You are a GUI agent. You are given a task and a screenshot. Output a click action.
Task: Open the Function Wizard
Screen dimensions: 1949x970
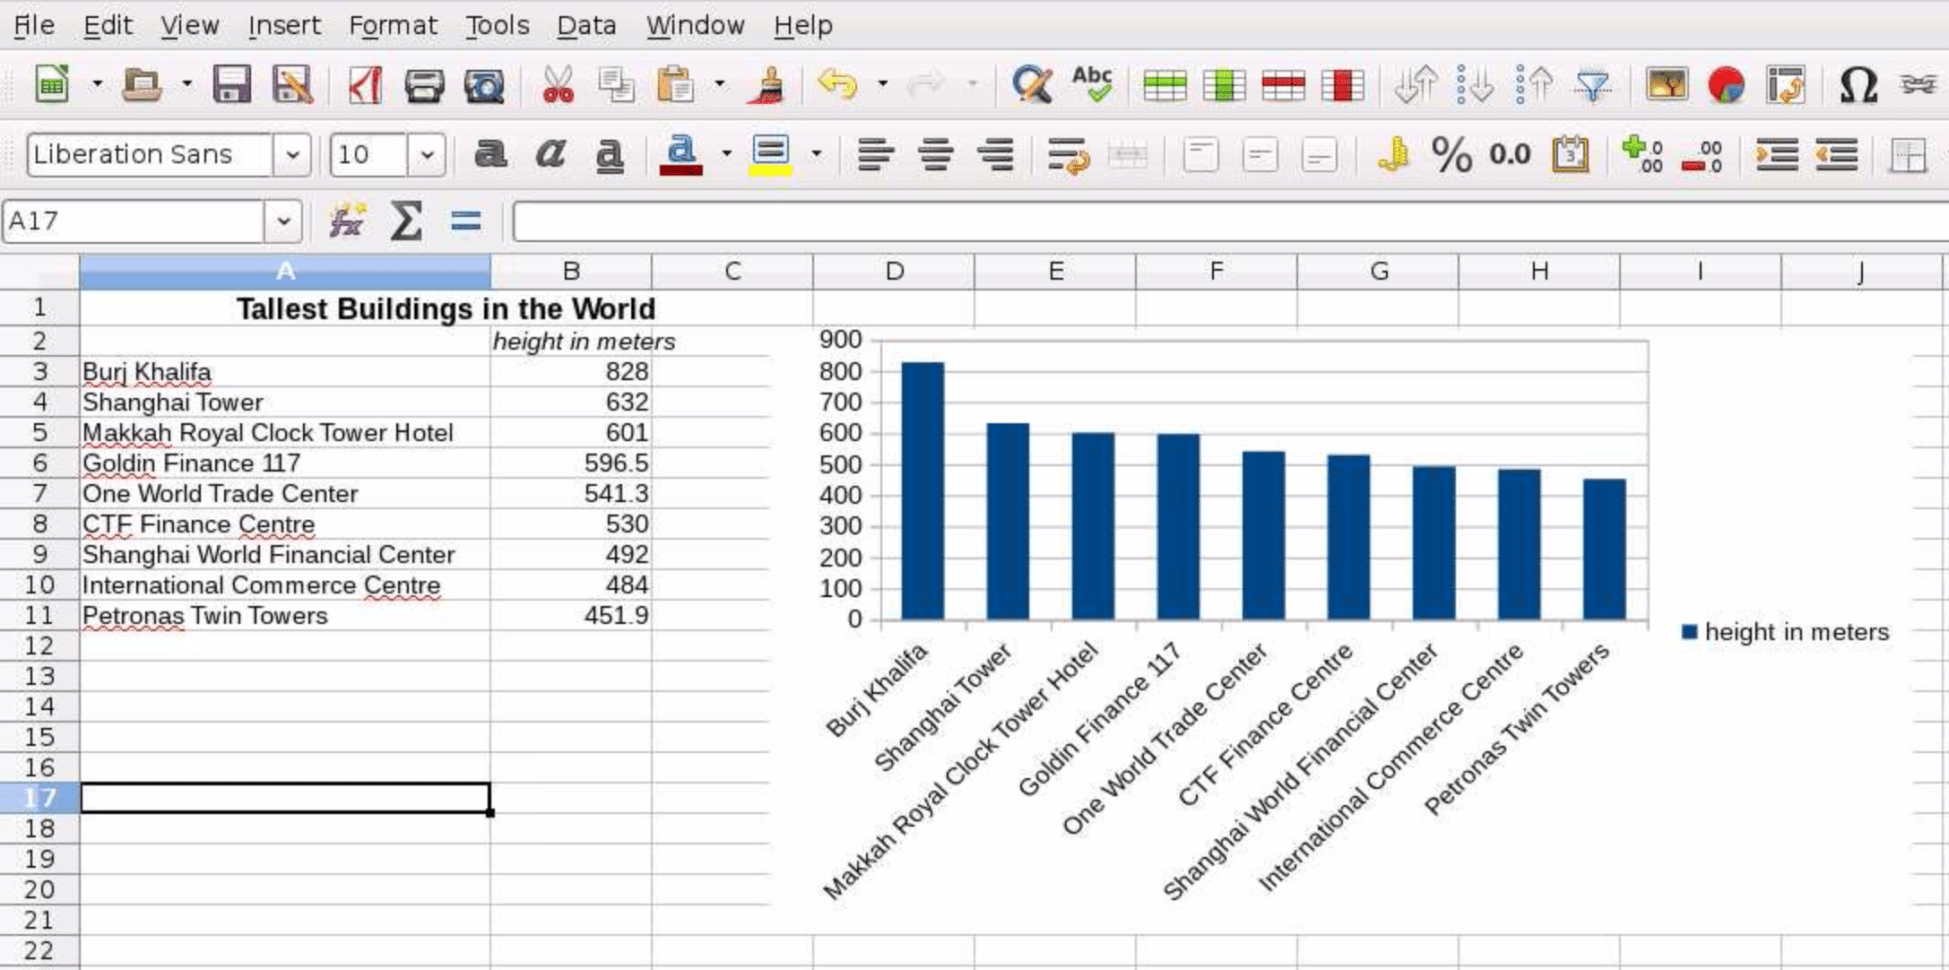coord(345,220)
